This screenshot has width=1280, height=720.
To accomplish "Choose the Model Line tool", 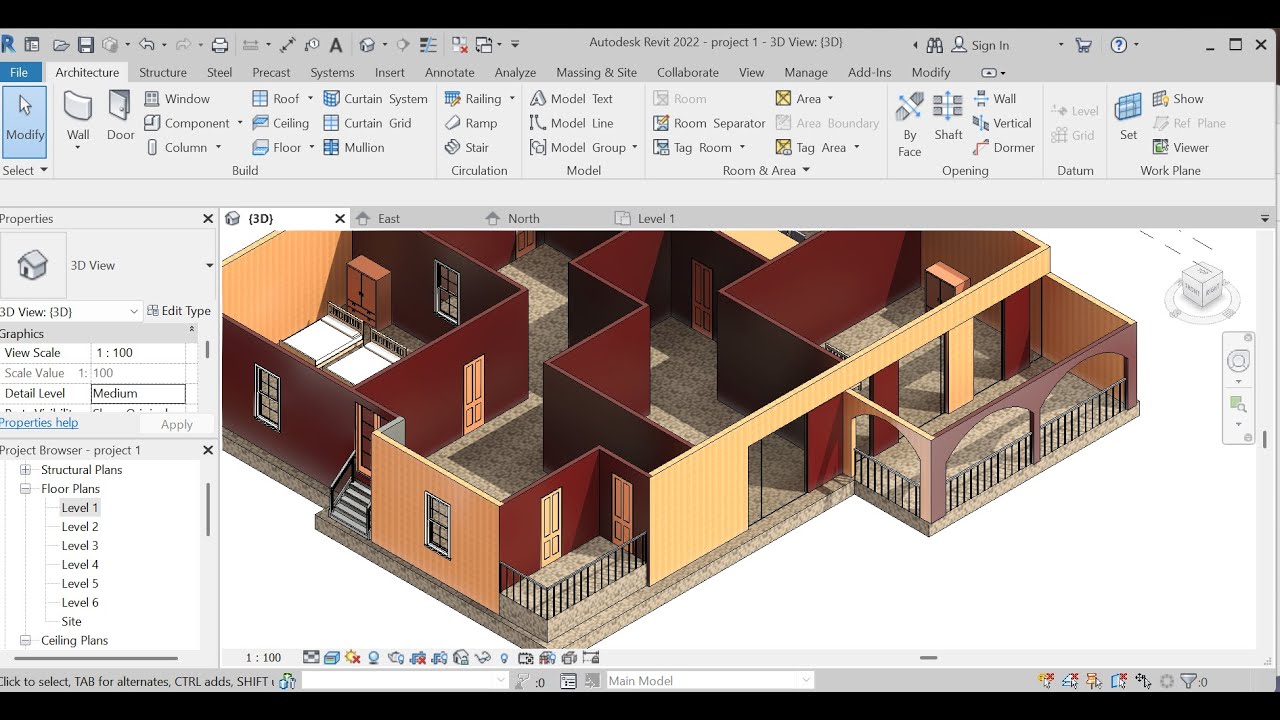I will 571,123.
